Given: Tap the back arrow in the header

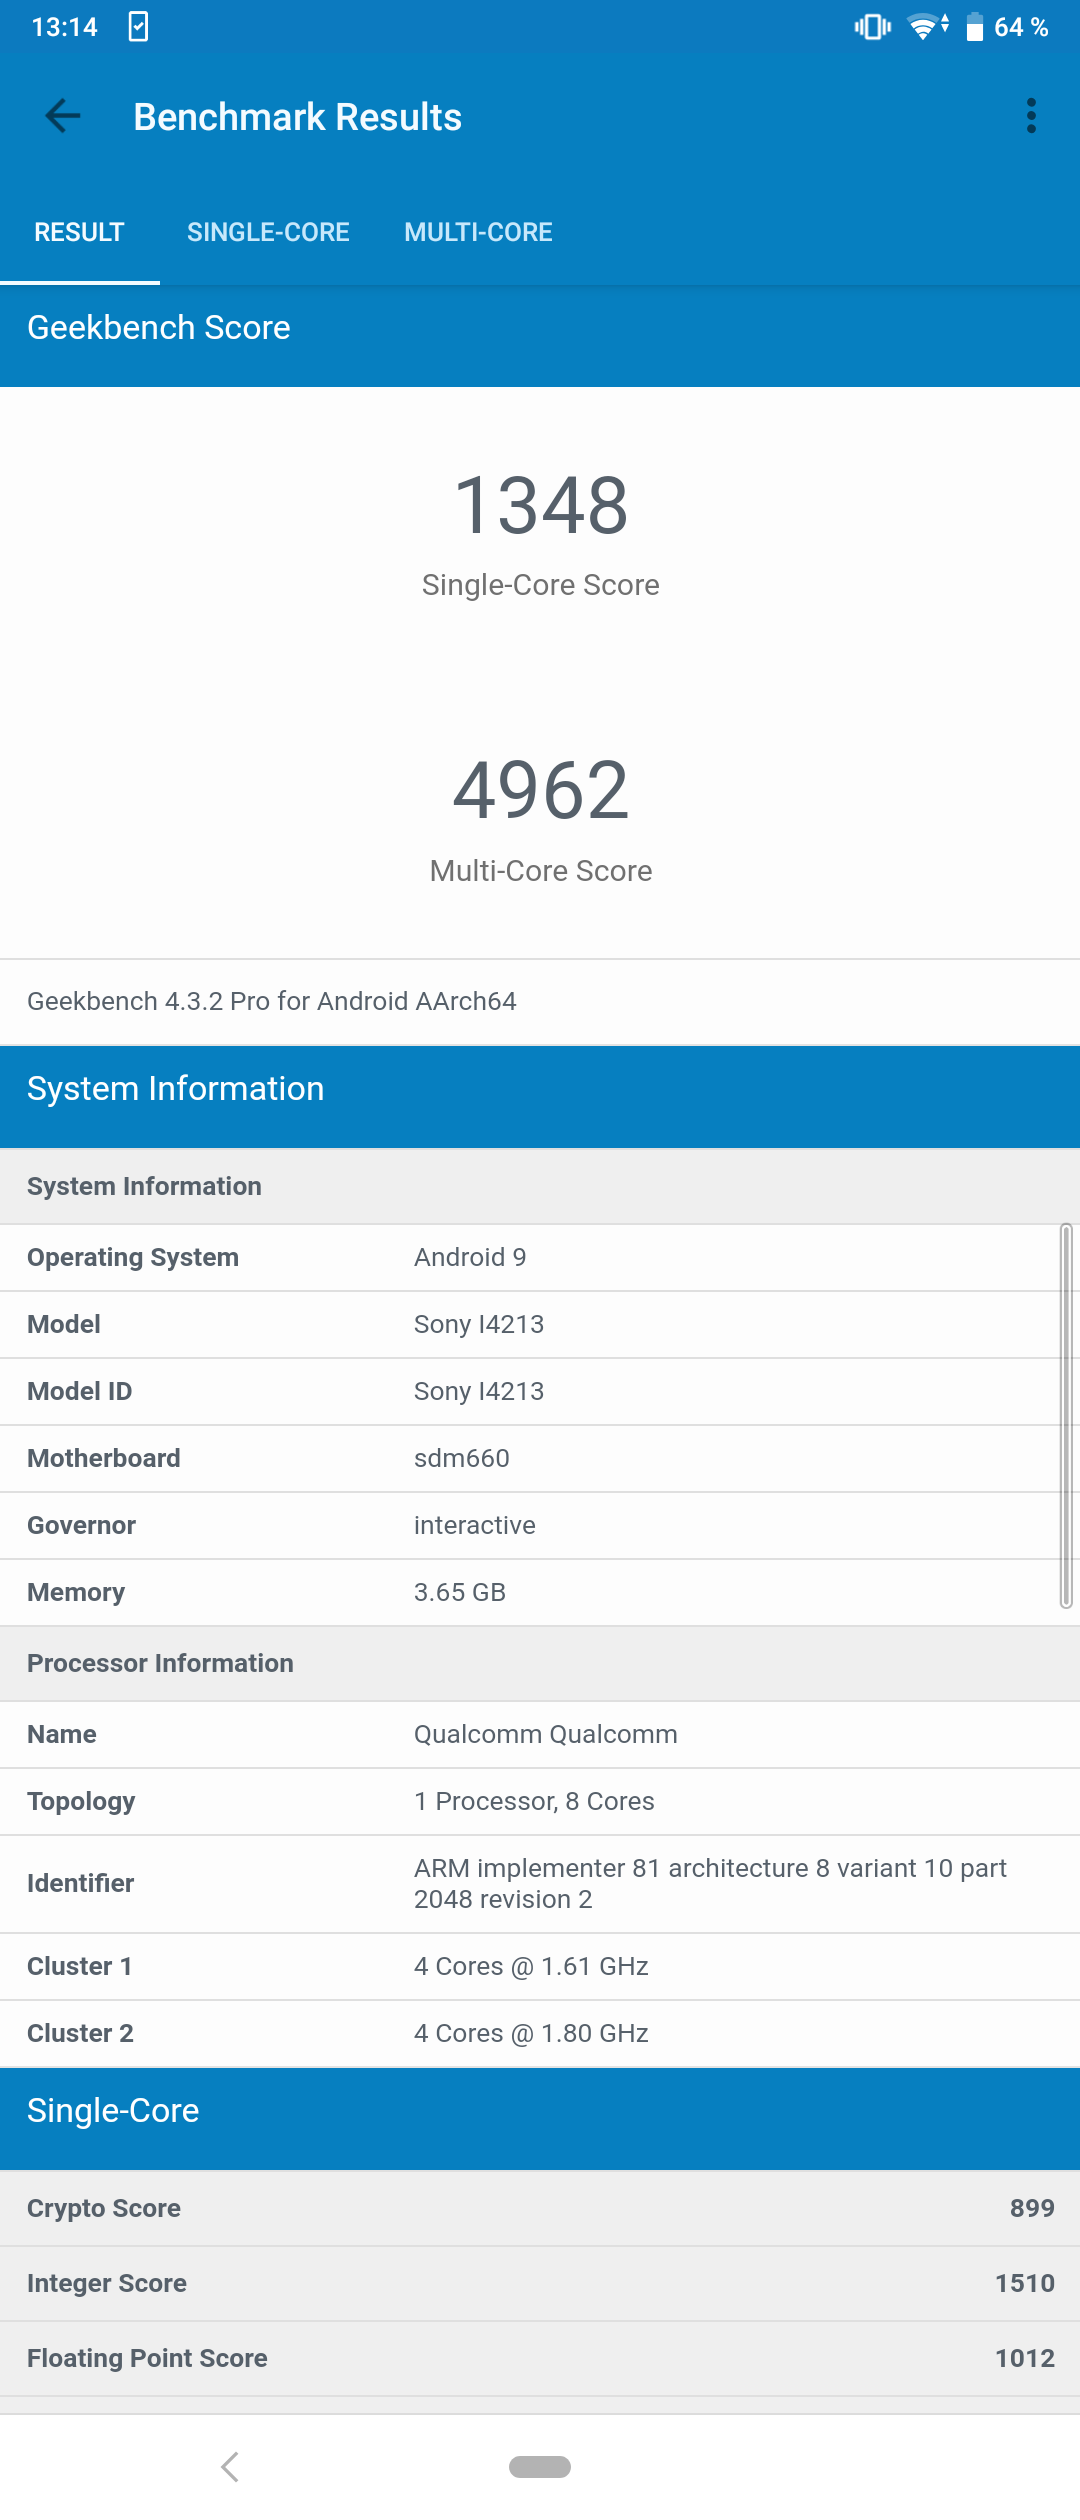Looking at the screenshot, I should [63, 116].
